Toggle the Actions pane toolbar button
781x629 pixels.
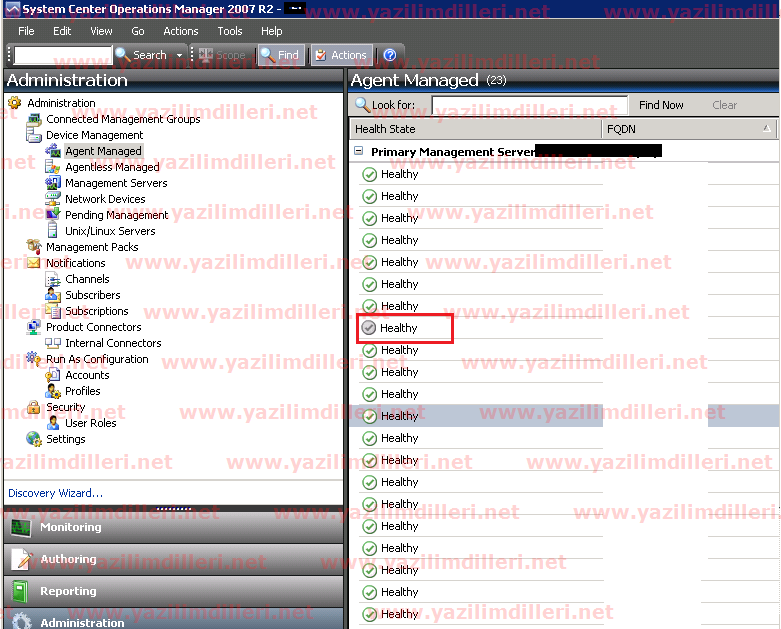pyautogui.click(x=341, y=55)
